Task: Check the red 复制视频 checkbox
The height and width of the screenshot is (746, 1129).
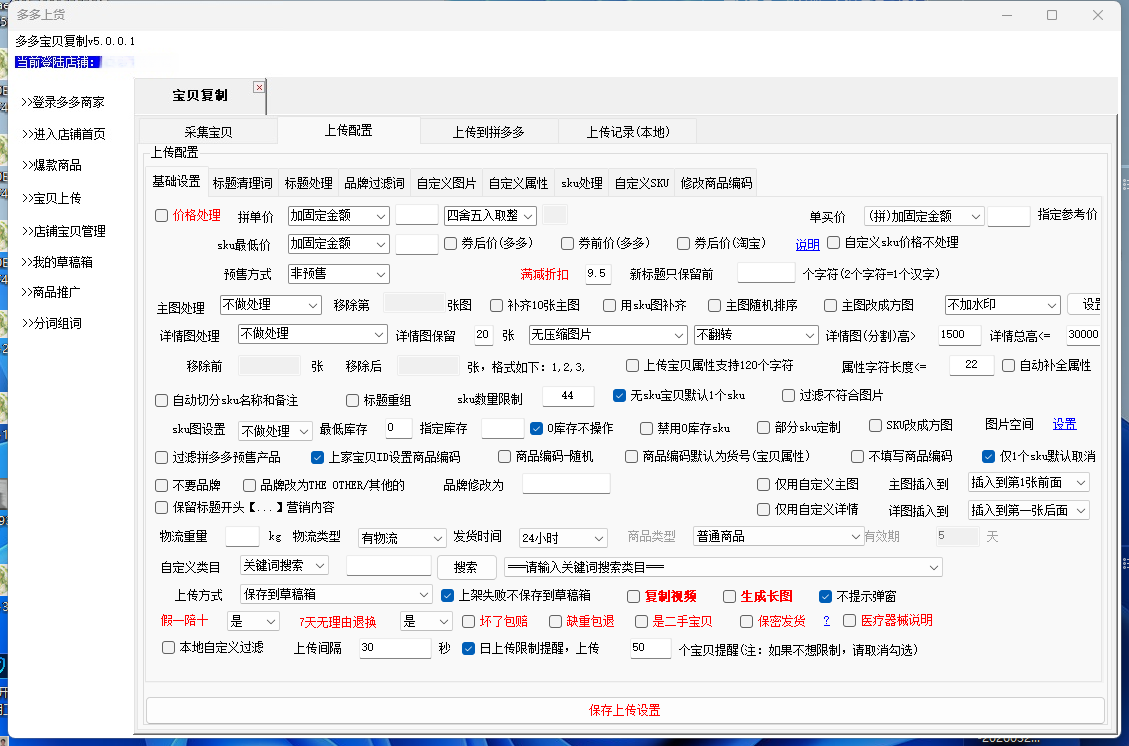Action: 634,596
